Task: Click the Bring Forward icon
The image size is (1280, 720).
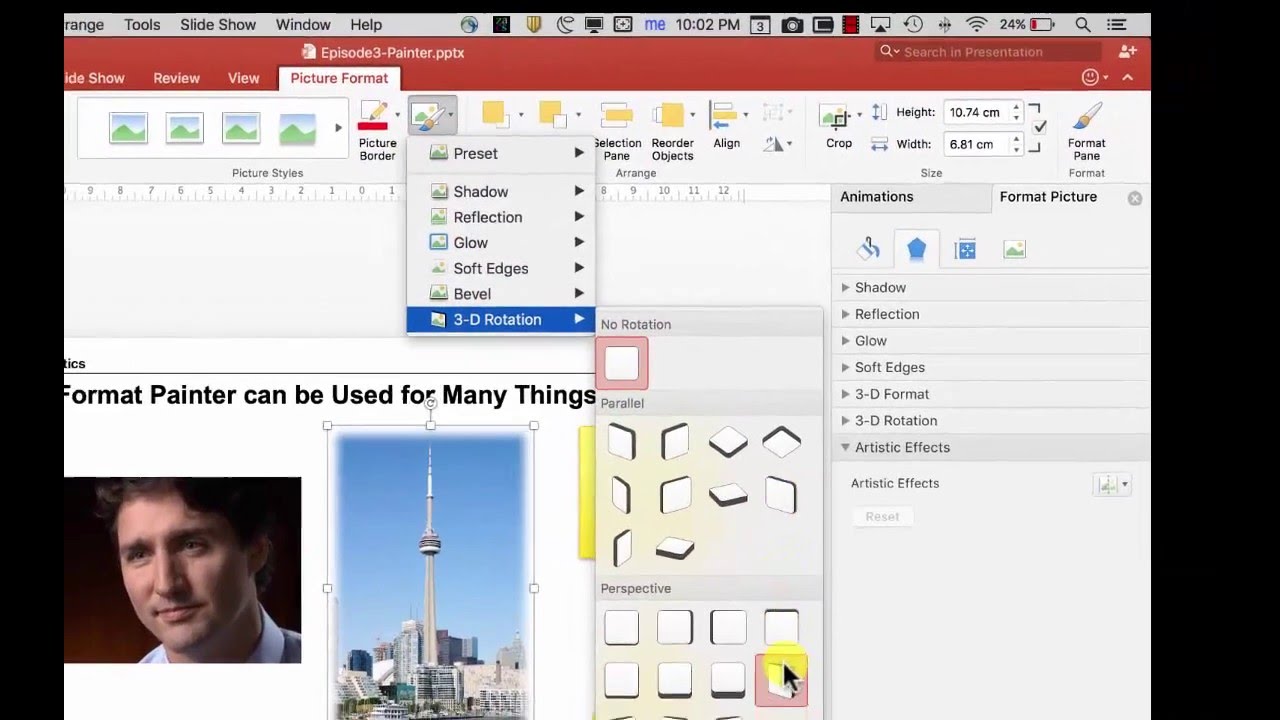Action: pyautogui.click(x=495, y=115)
